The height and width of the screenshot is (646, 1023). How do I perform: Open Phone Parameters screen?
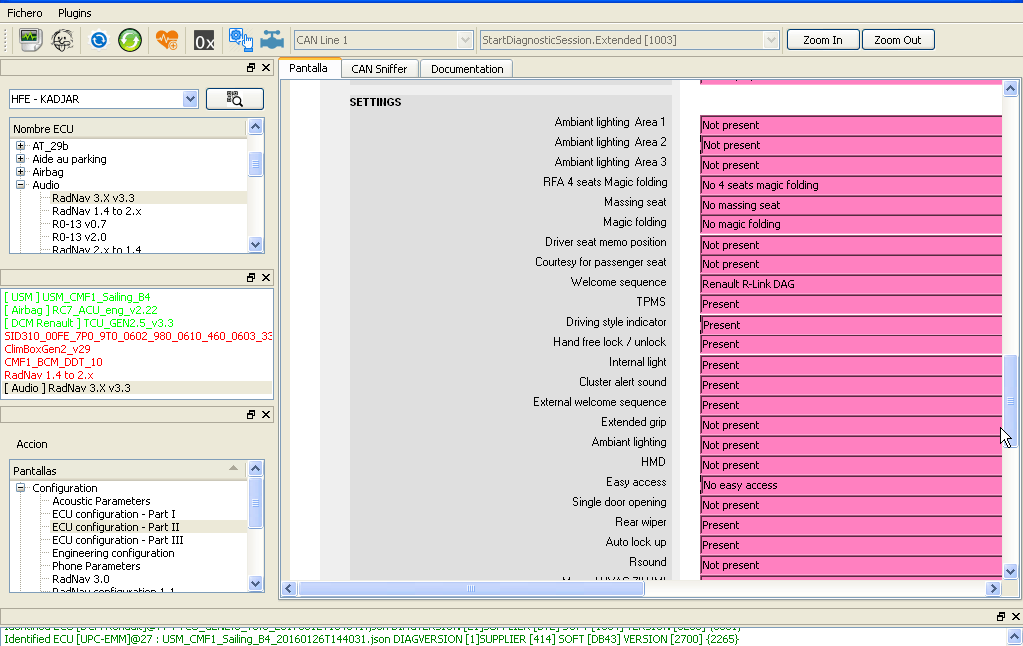(96, 566)
